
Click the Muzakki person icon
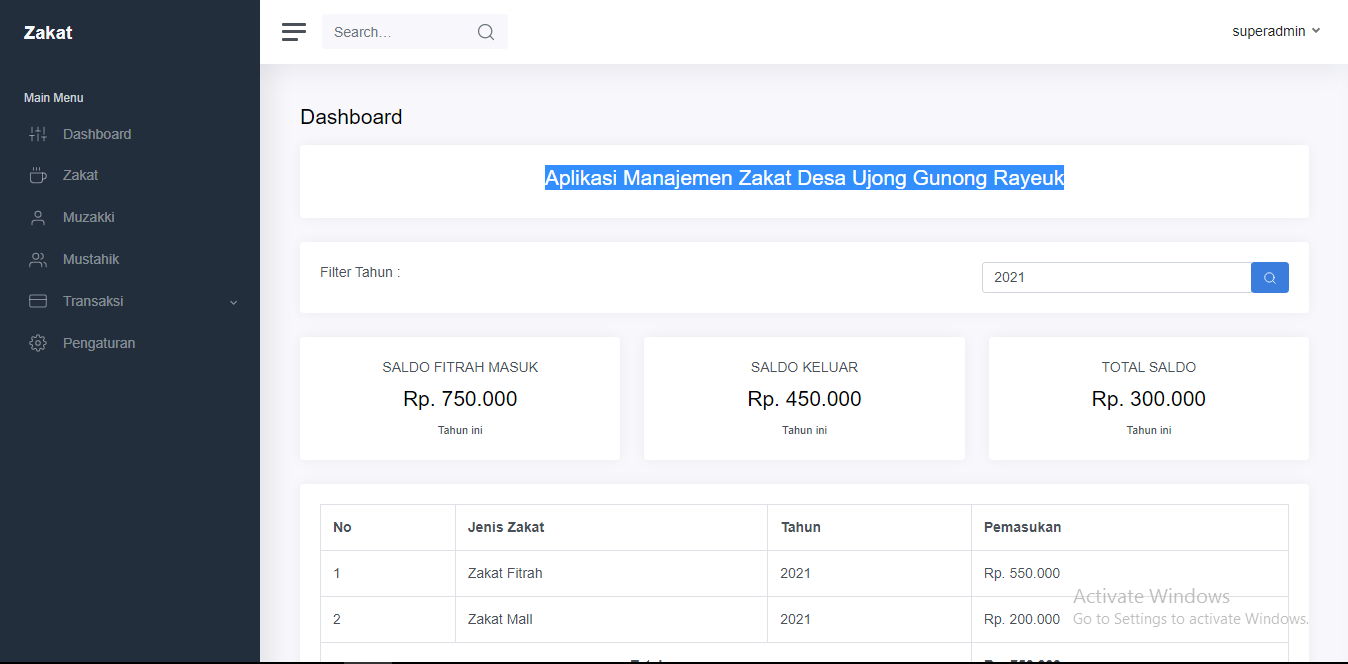coord(38,218)
